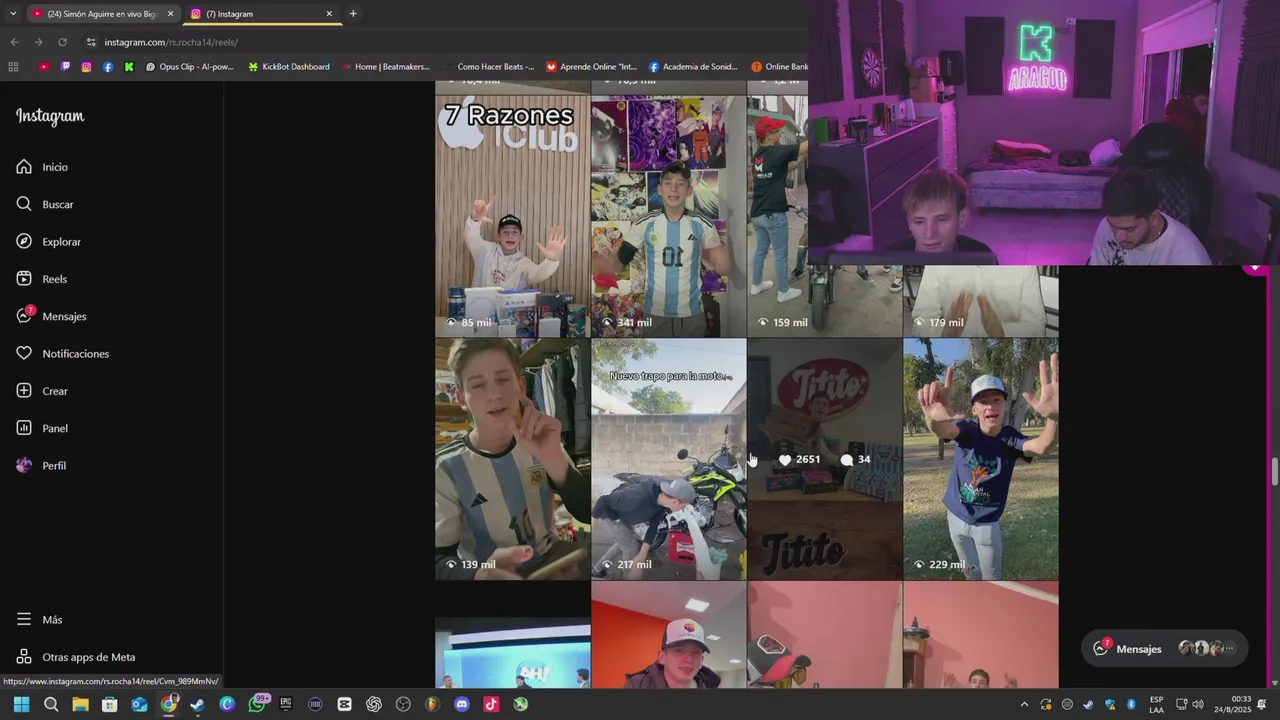Open Buscar search in Instagram sidebar
Screen dimensions: 1280x720
pos(45,204)
